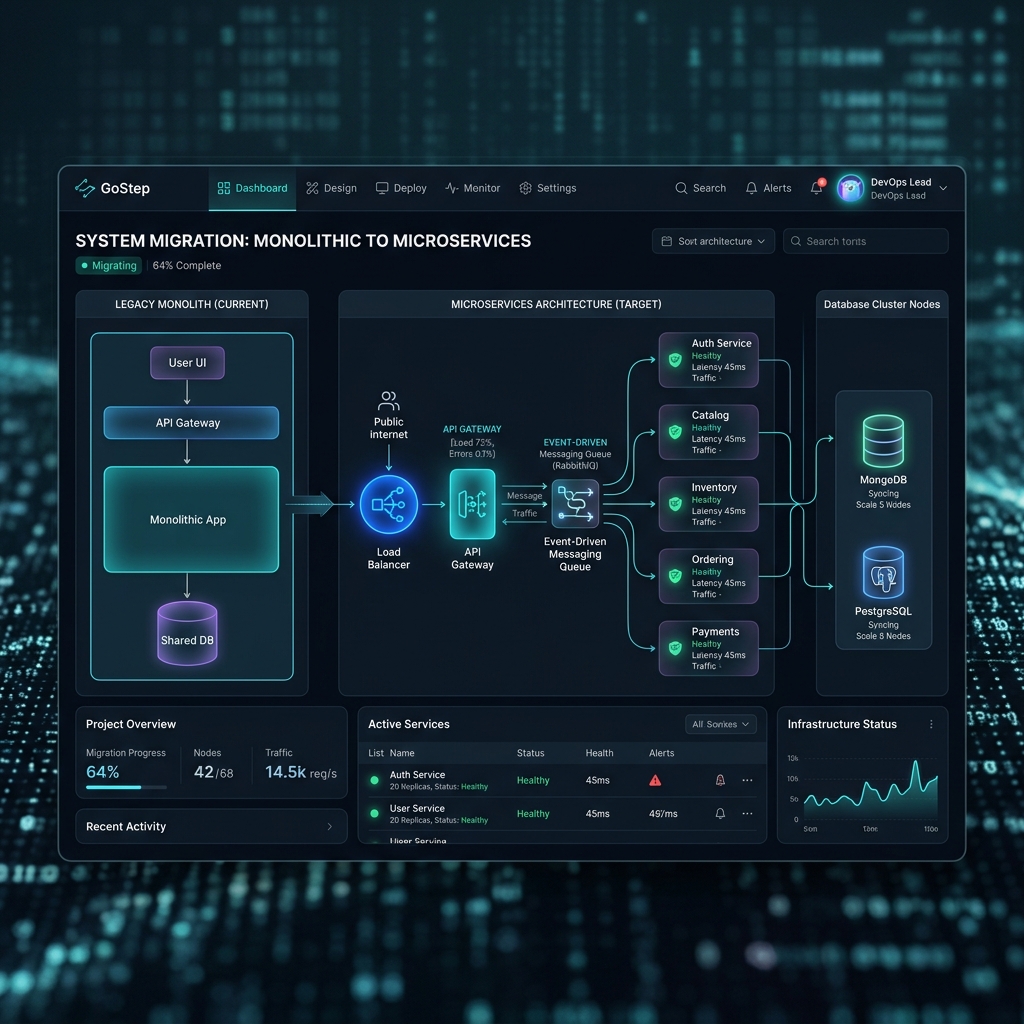Screen dimensions: 1024x1024
Task: Click the Public internet users icon
Action: (x=389, y=400)
